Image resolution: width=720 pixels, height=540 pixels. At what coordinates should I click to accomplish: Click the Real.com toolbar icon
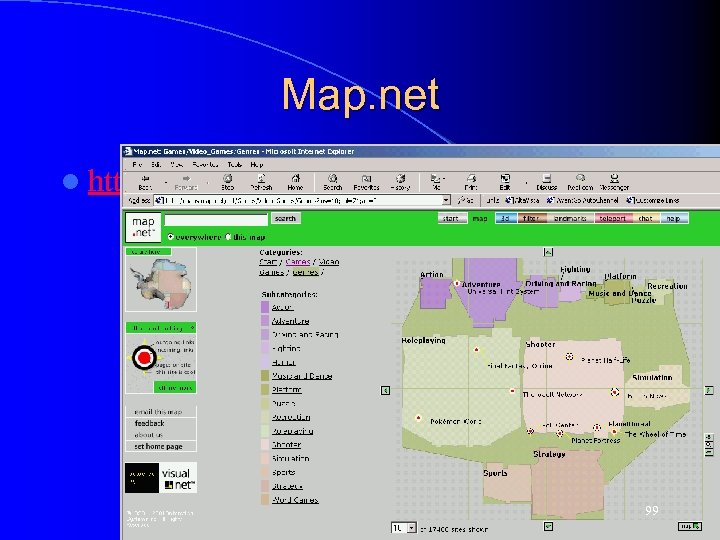(x=580, y=182)
